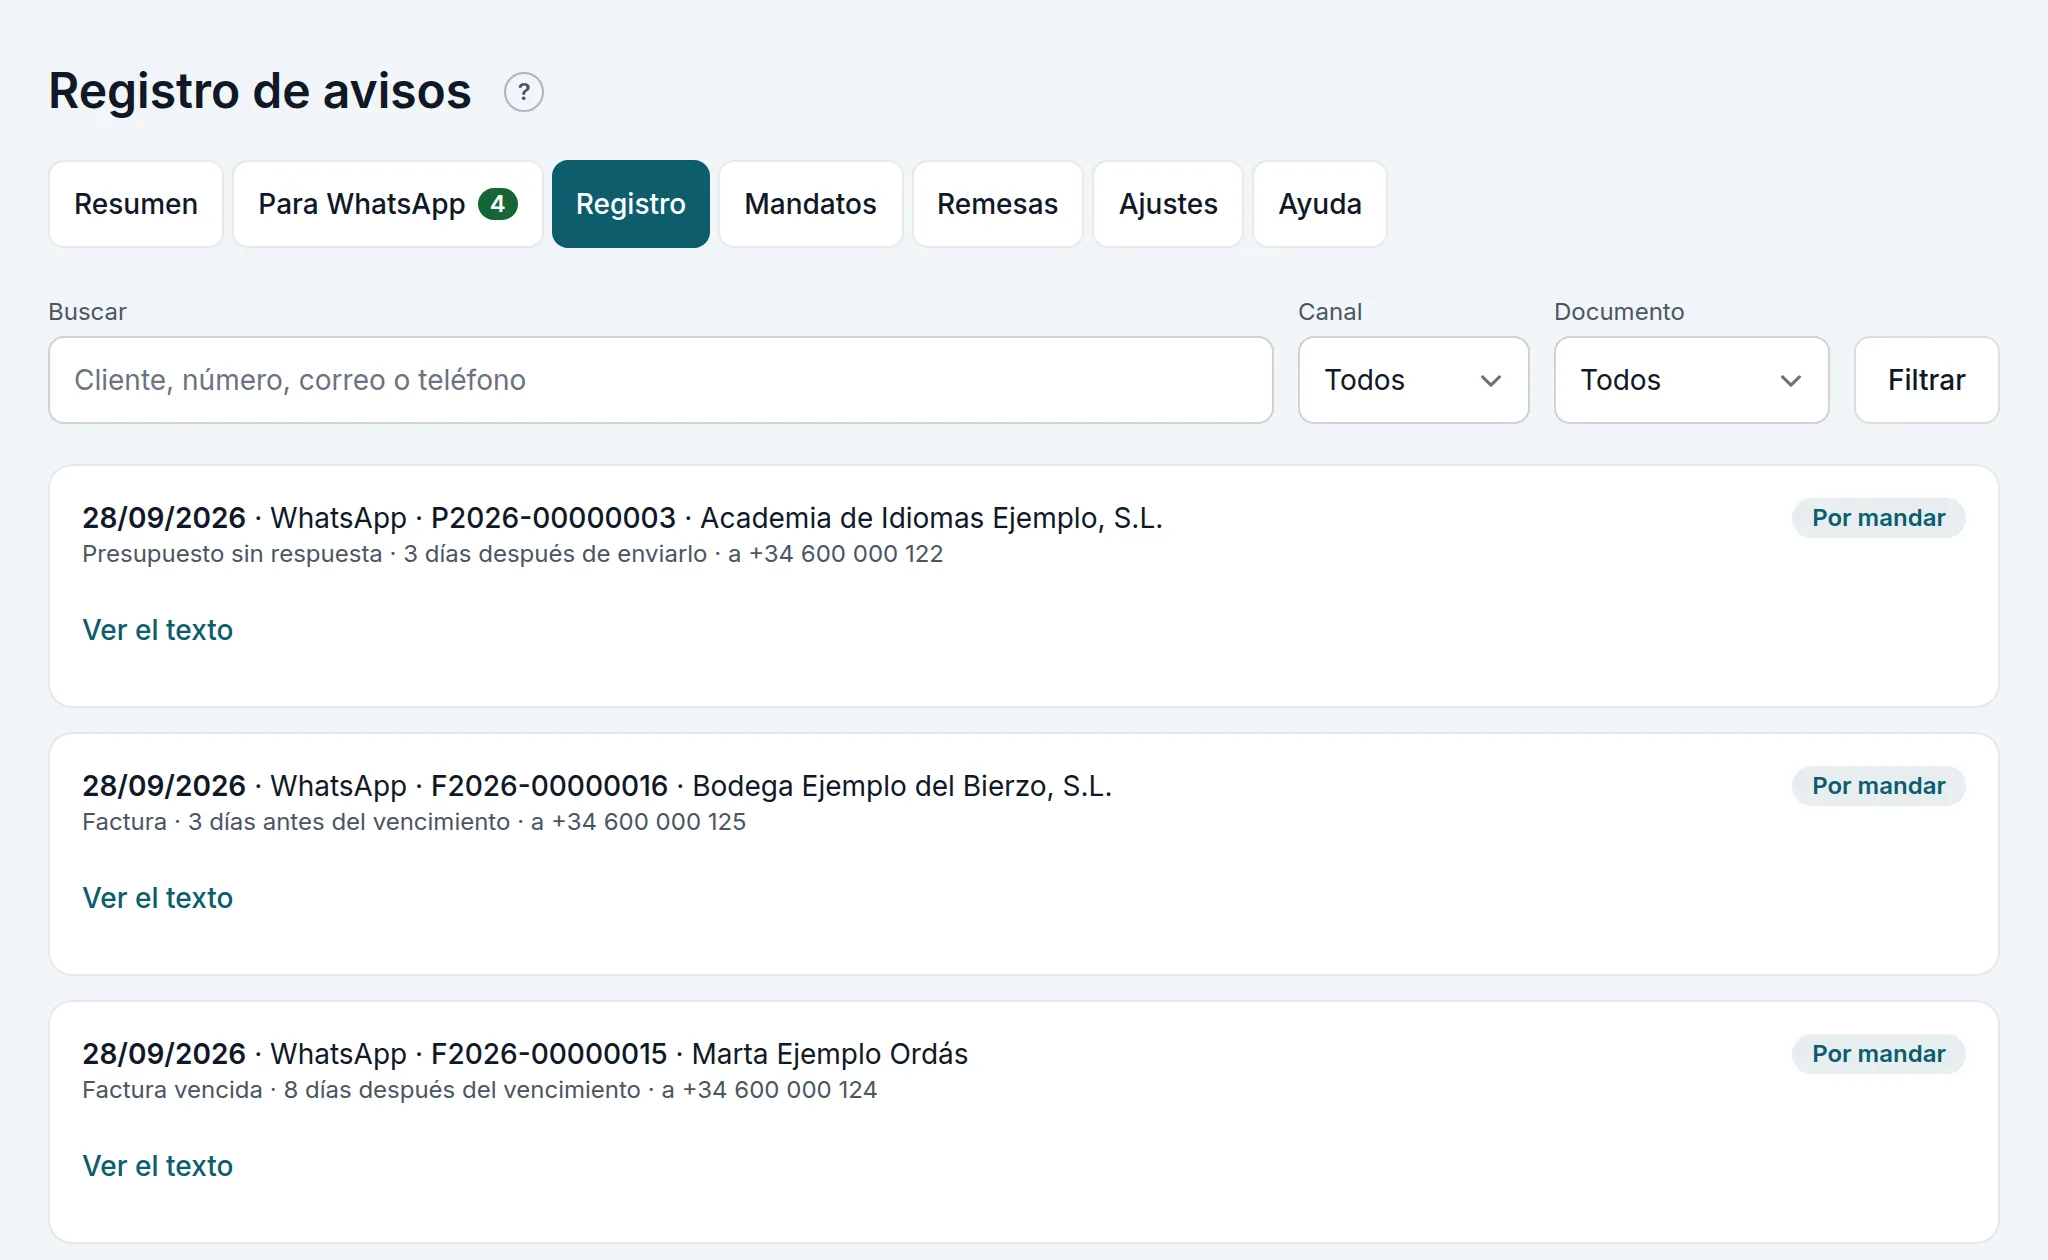Expand the Documento dropdown
The image size is (2048, 1260).
point(1692,380)
